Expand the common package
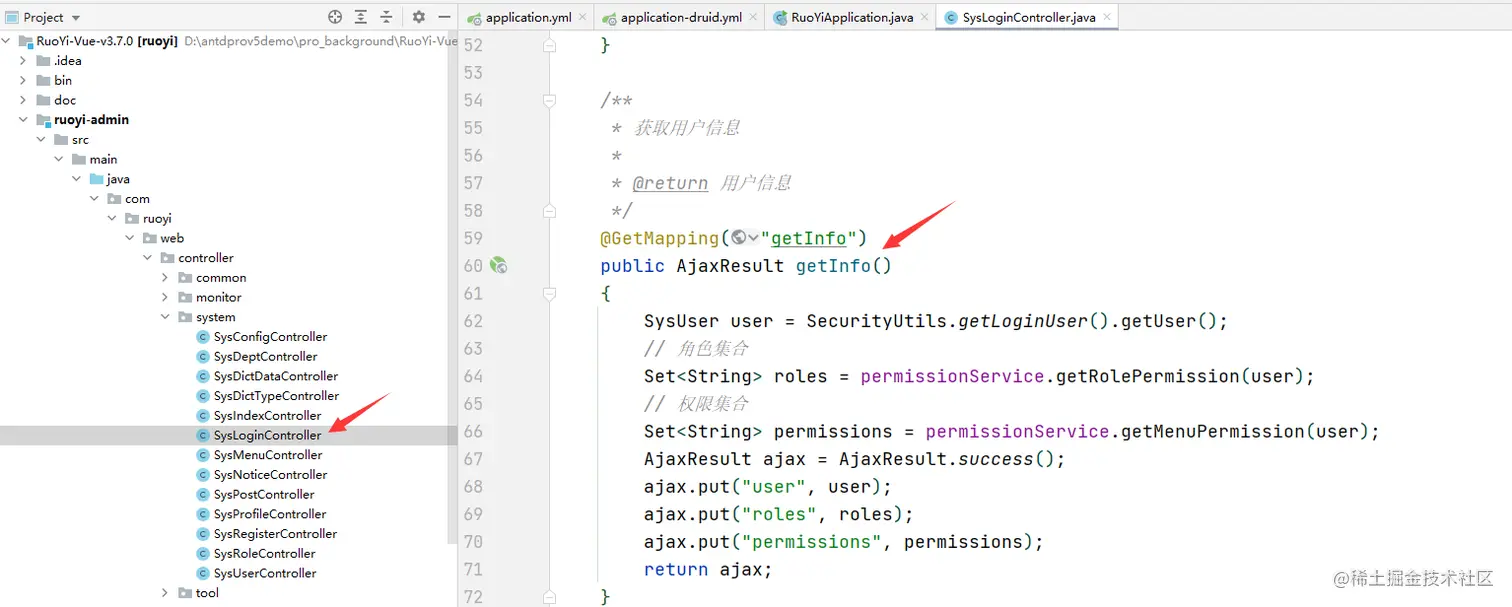 [165, 278]
